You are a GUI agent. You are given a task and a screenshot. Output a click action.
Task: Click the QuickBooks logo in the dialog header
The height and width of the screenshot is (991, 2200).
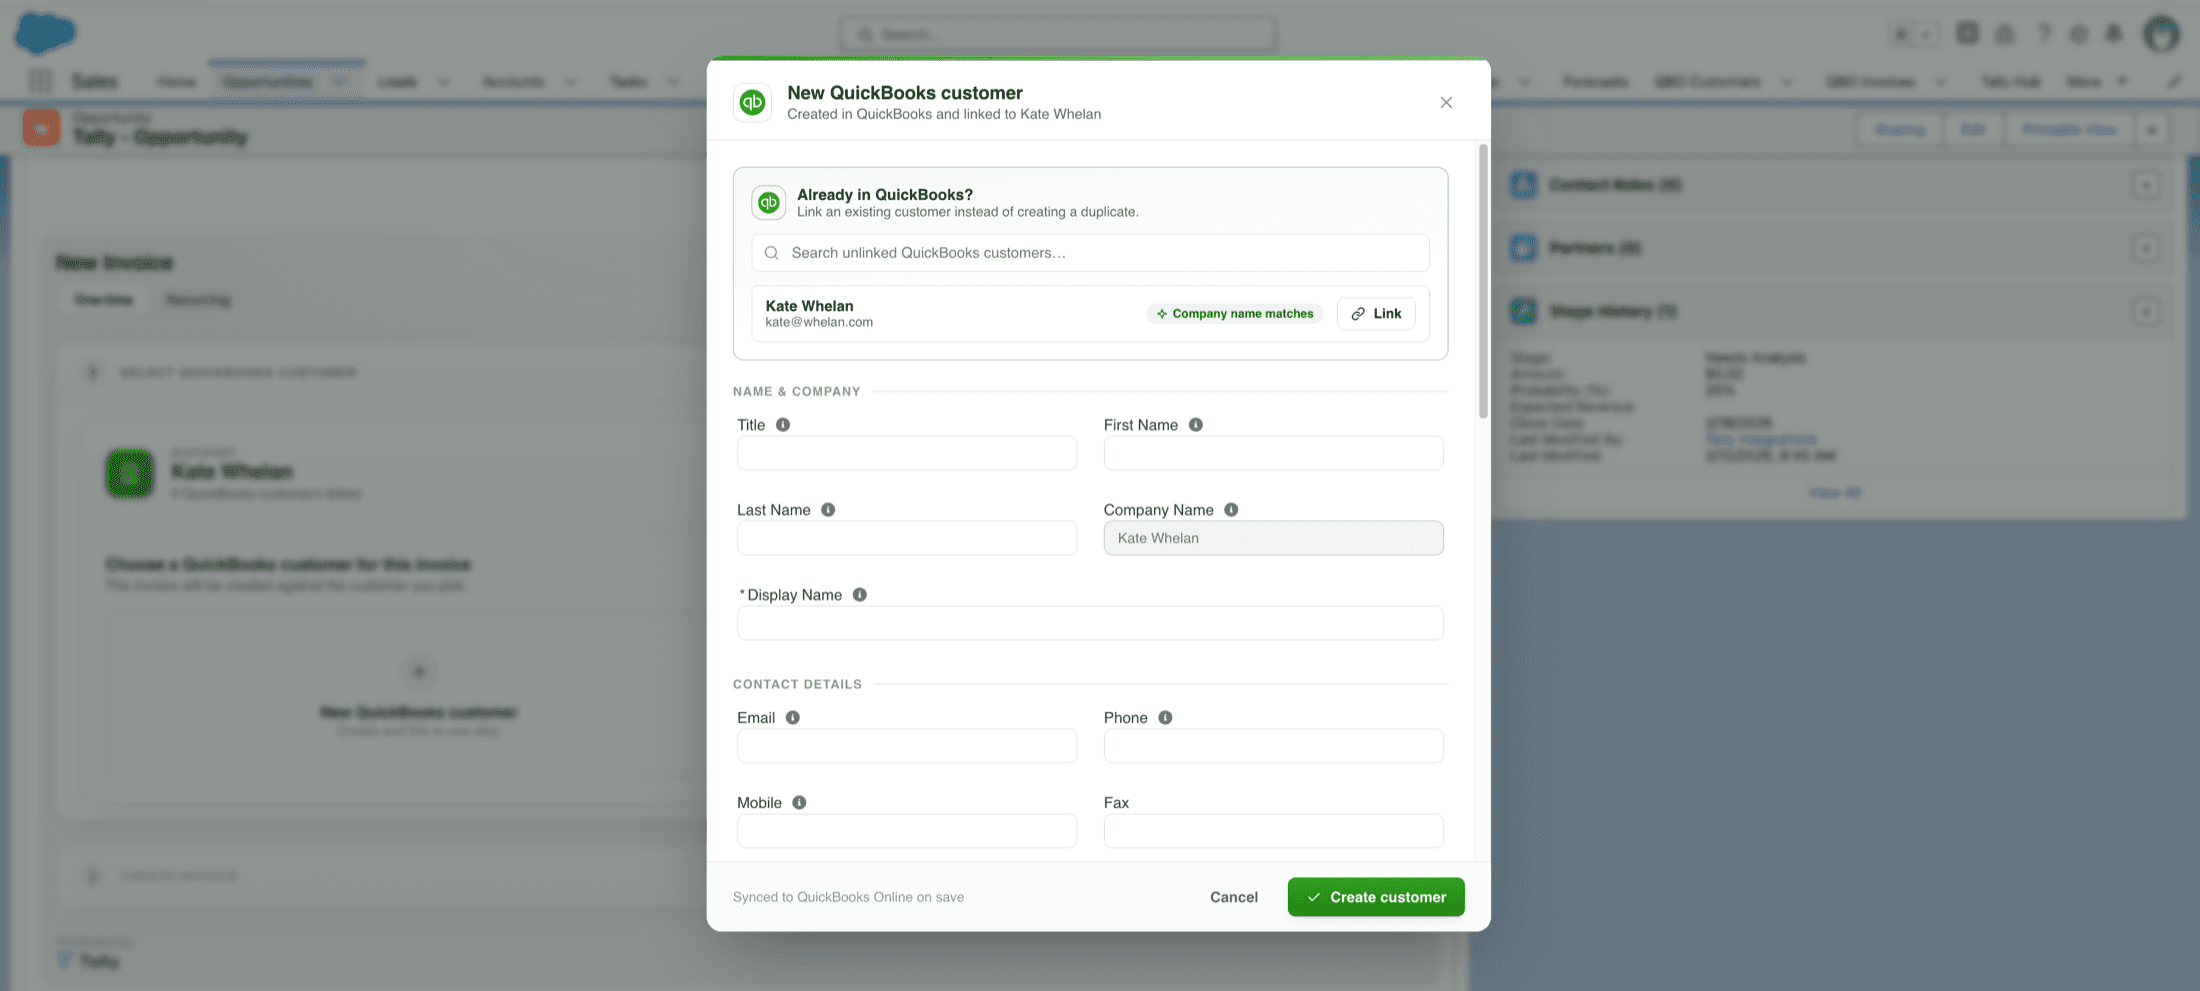[x=752, y=102]
